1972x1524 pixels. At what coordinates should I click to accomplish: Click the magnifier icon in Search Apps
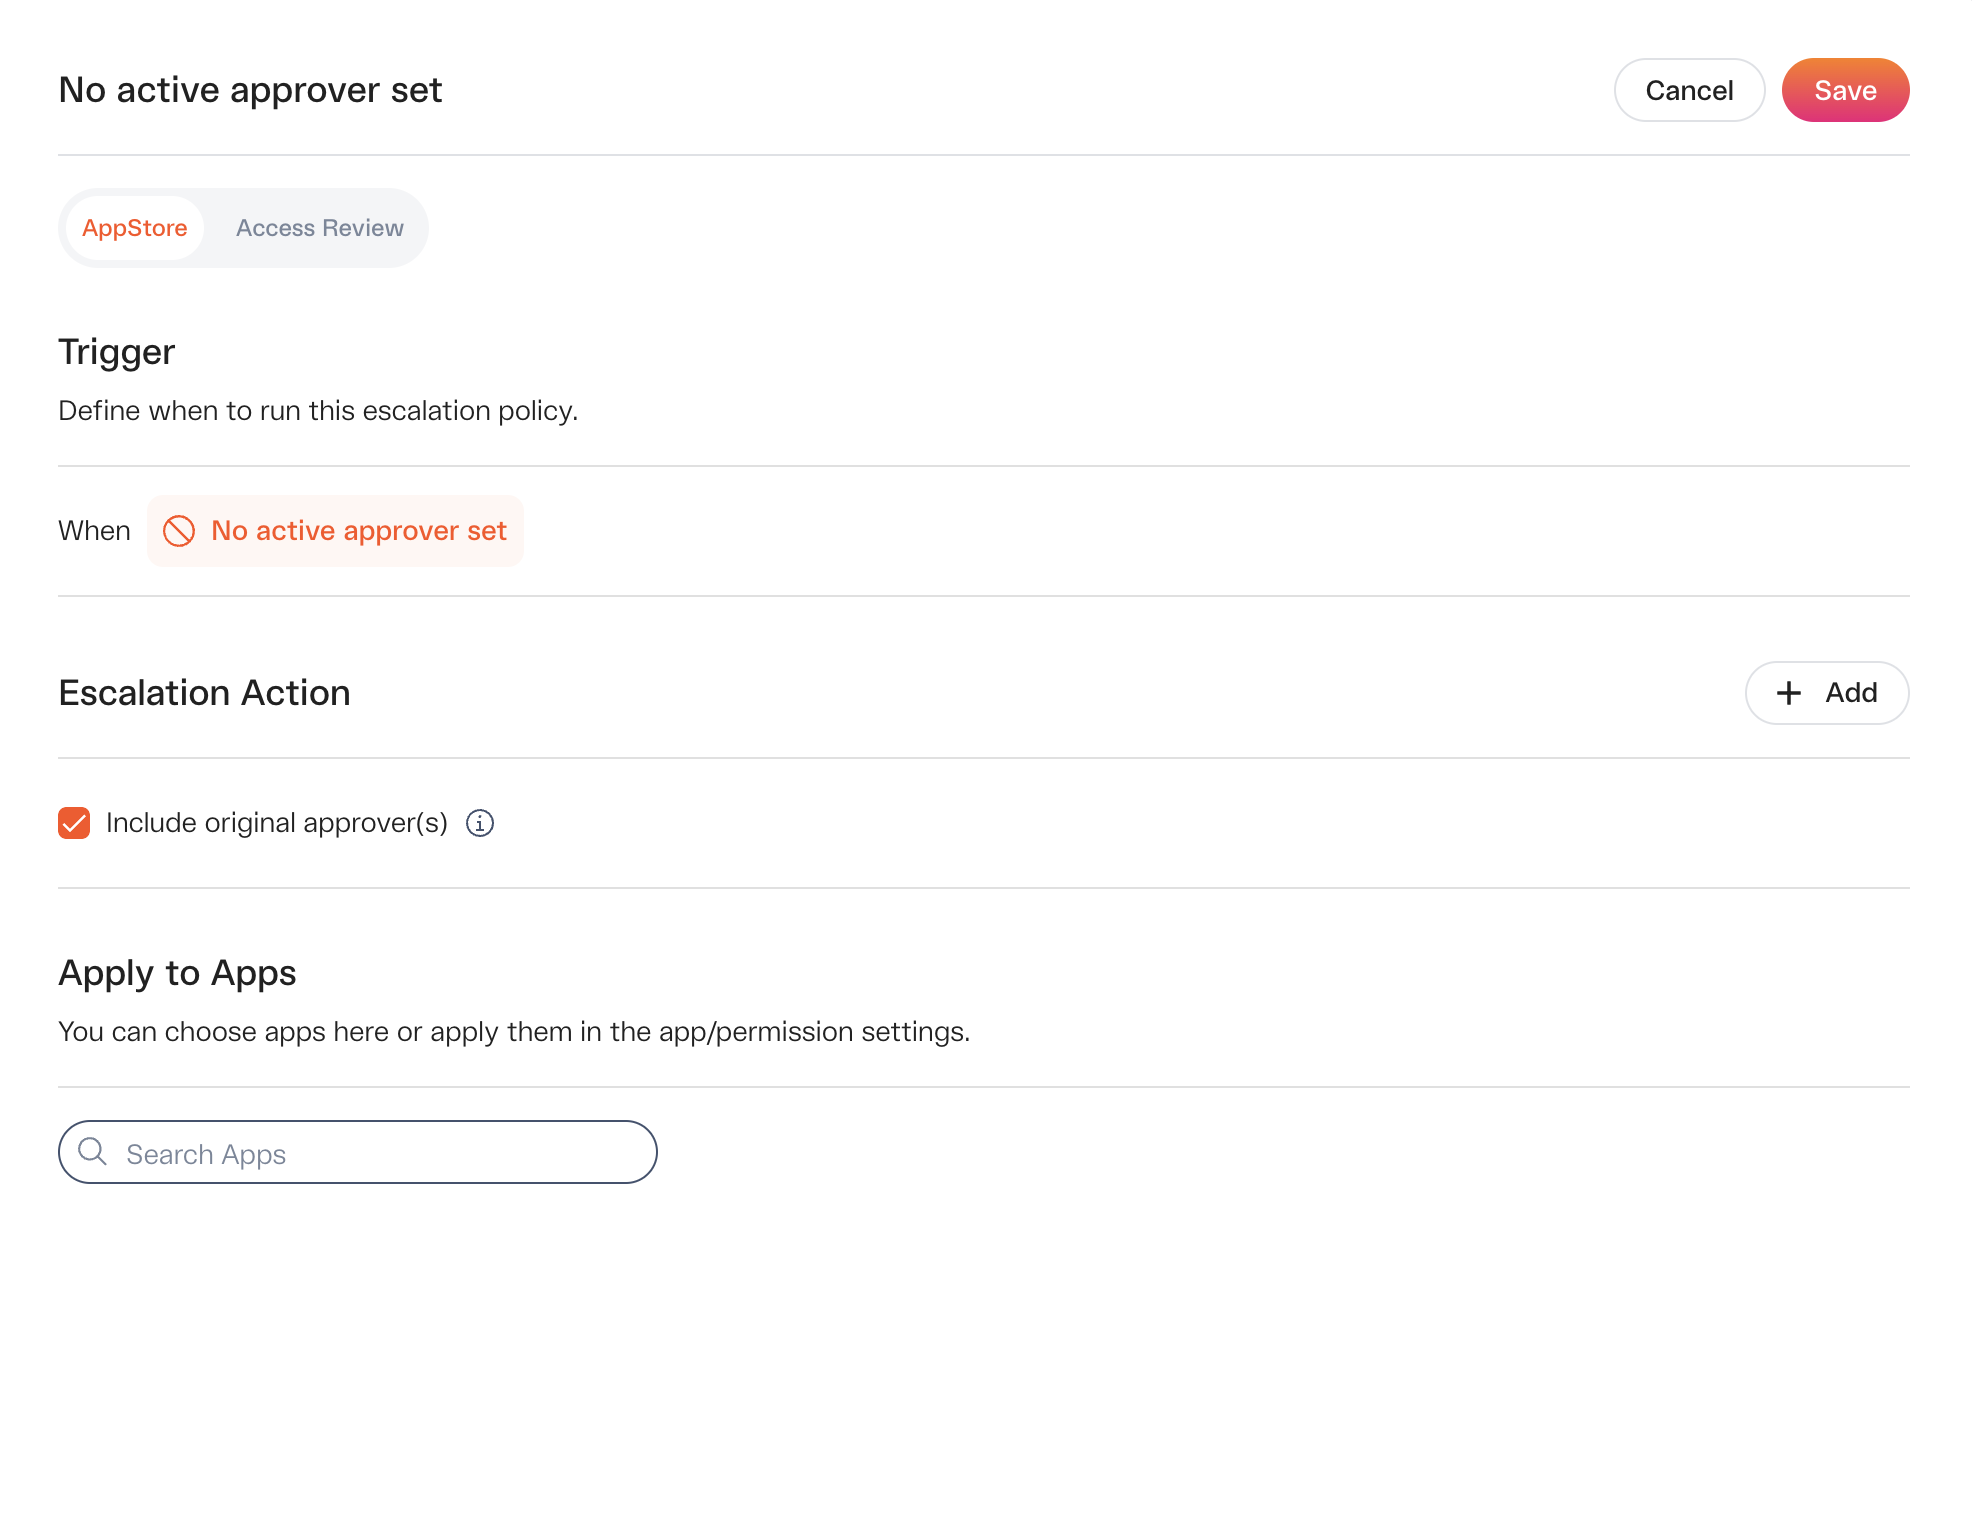point(92,1152)
